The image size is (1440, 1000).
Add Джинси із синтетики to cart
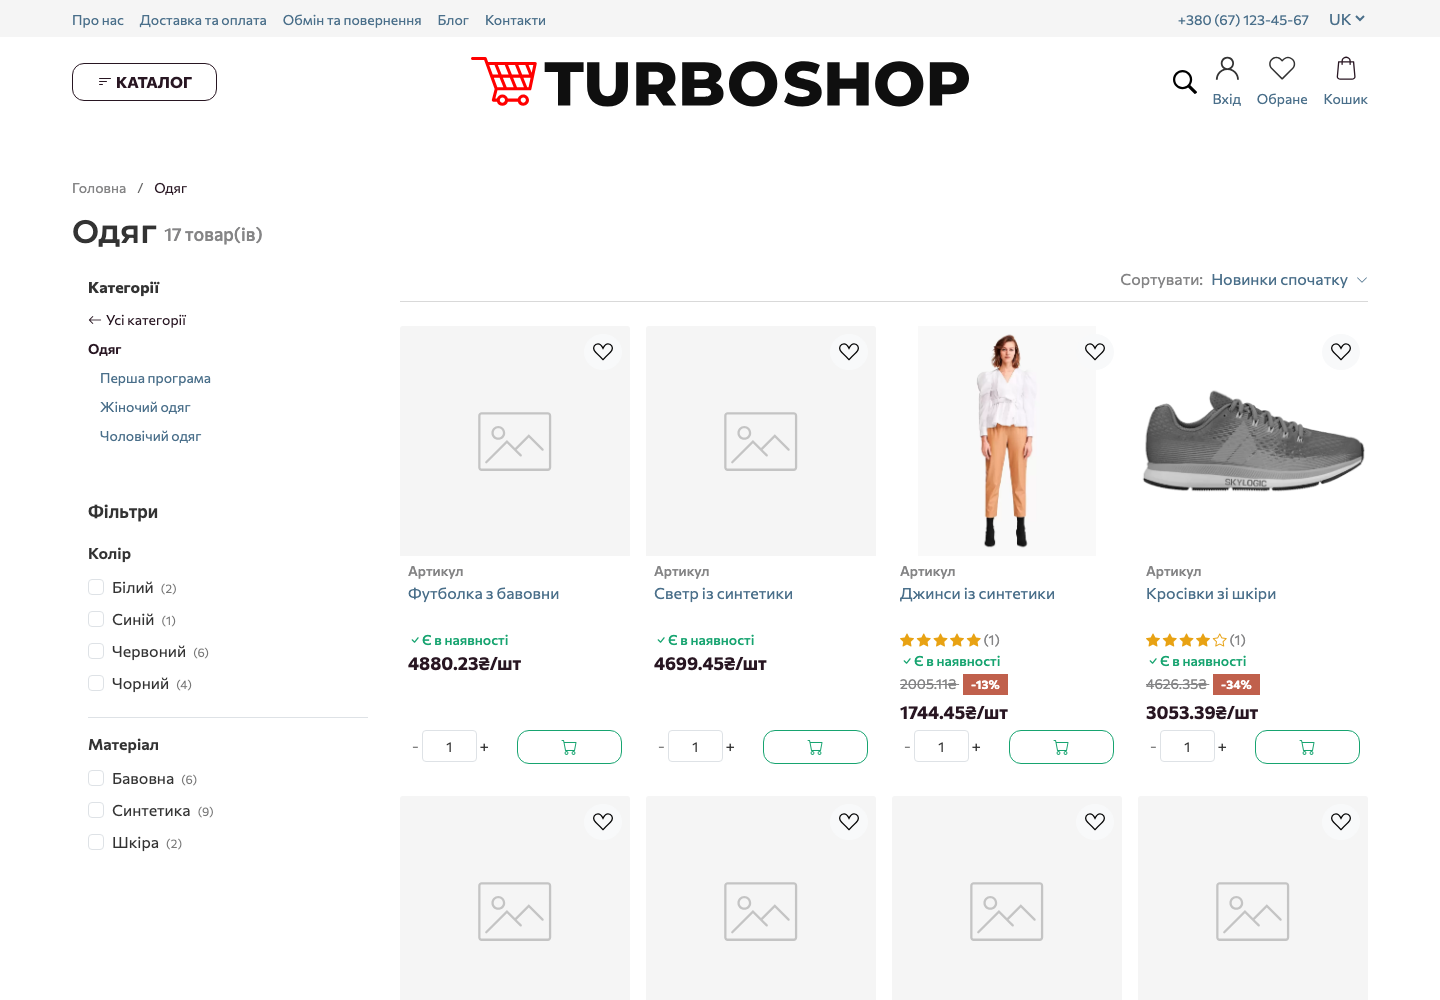(1061, 747)
